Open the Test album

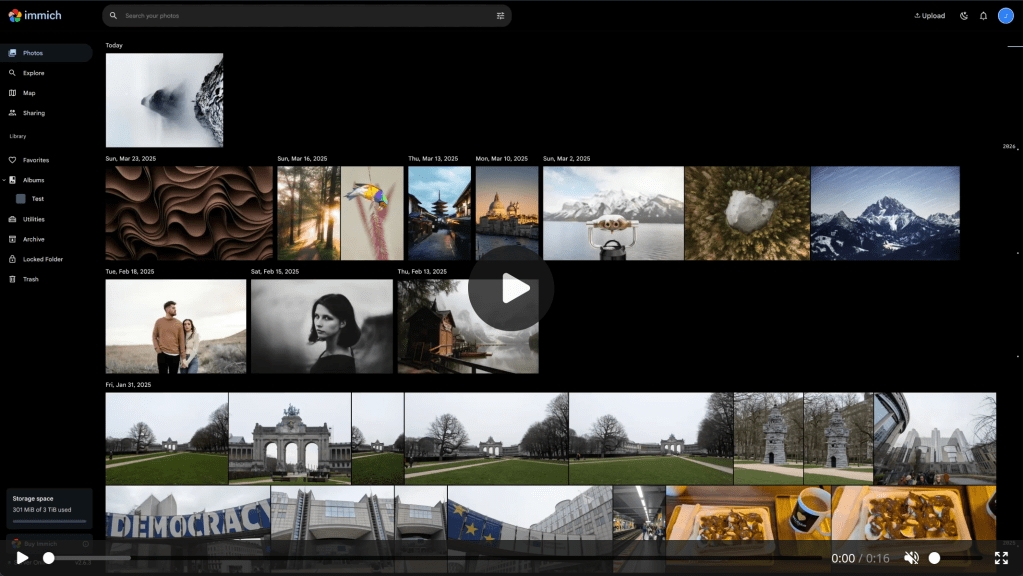click(x=37, y=199)
